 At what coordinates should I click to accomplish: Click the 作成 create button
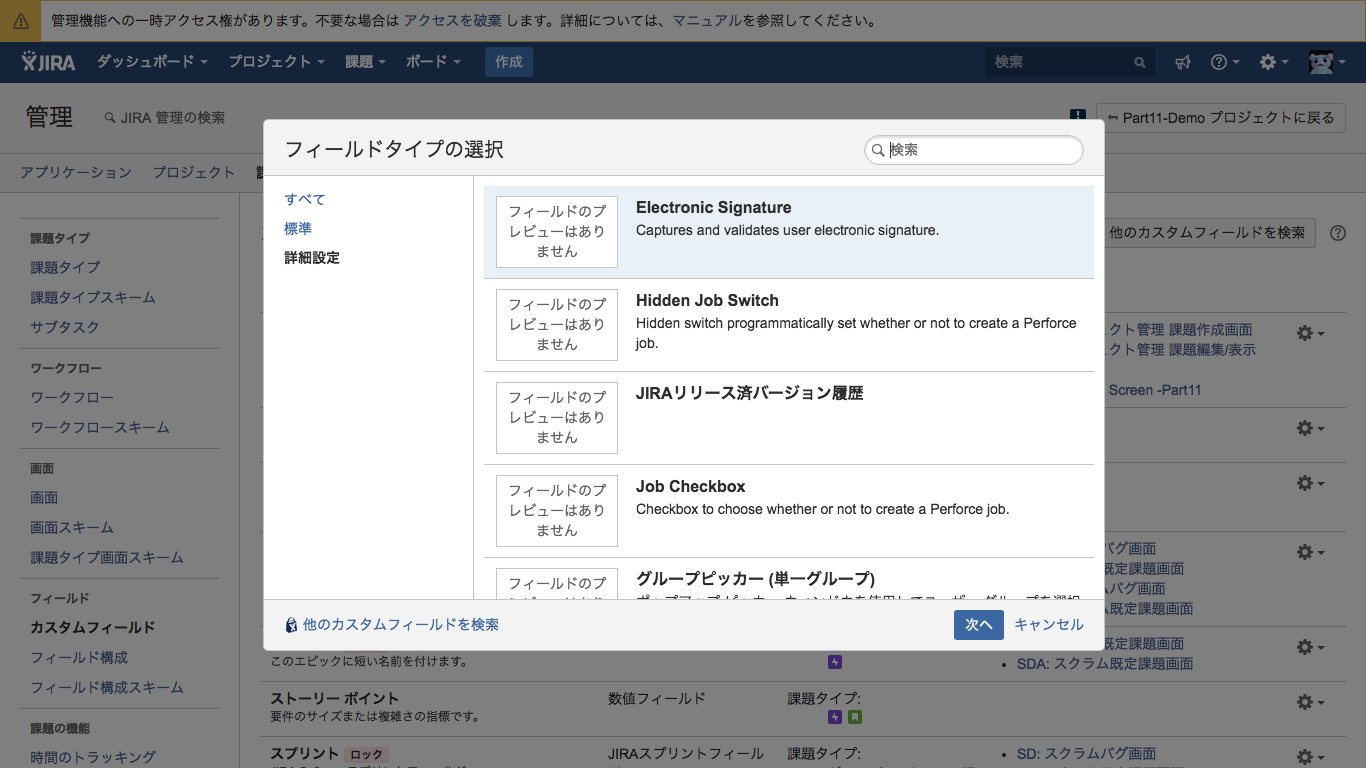pos(509,62)
